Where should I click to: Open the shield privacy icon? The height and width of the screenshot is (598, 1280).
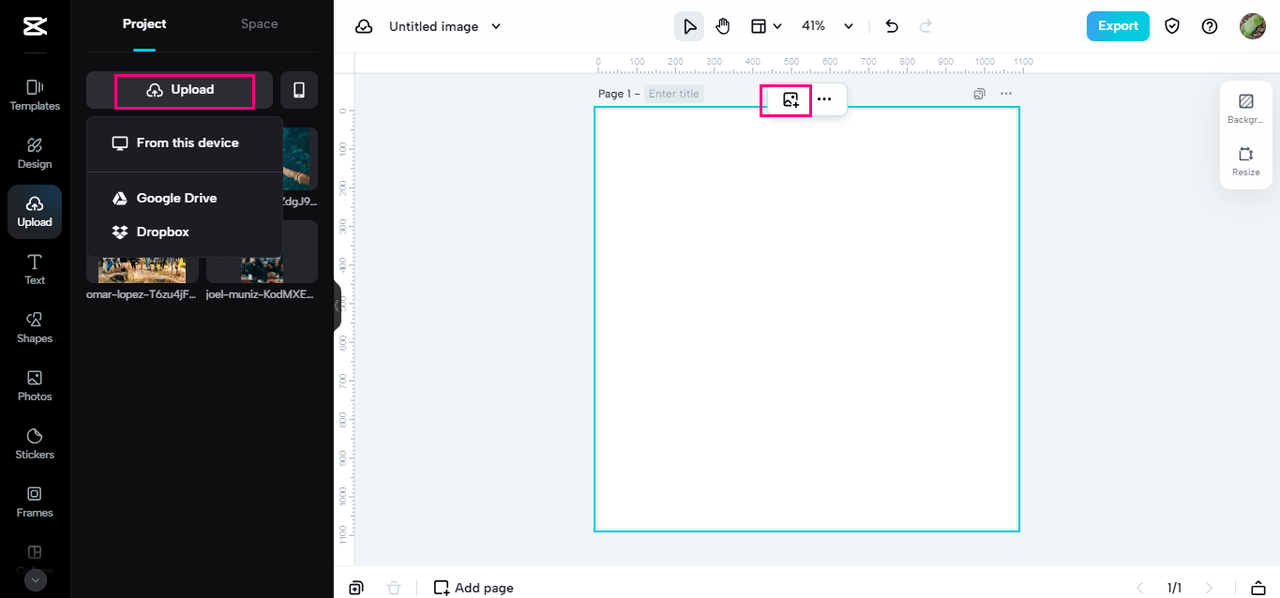tap(1172, 26)
